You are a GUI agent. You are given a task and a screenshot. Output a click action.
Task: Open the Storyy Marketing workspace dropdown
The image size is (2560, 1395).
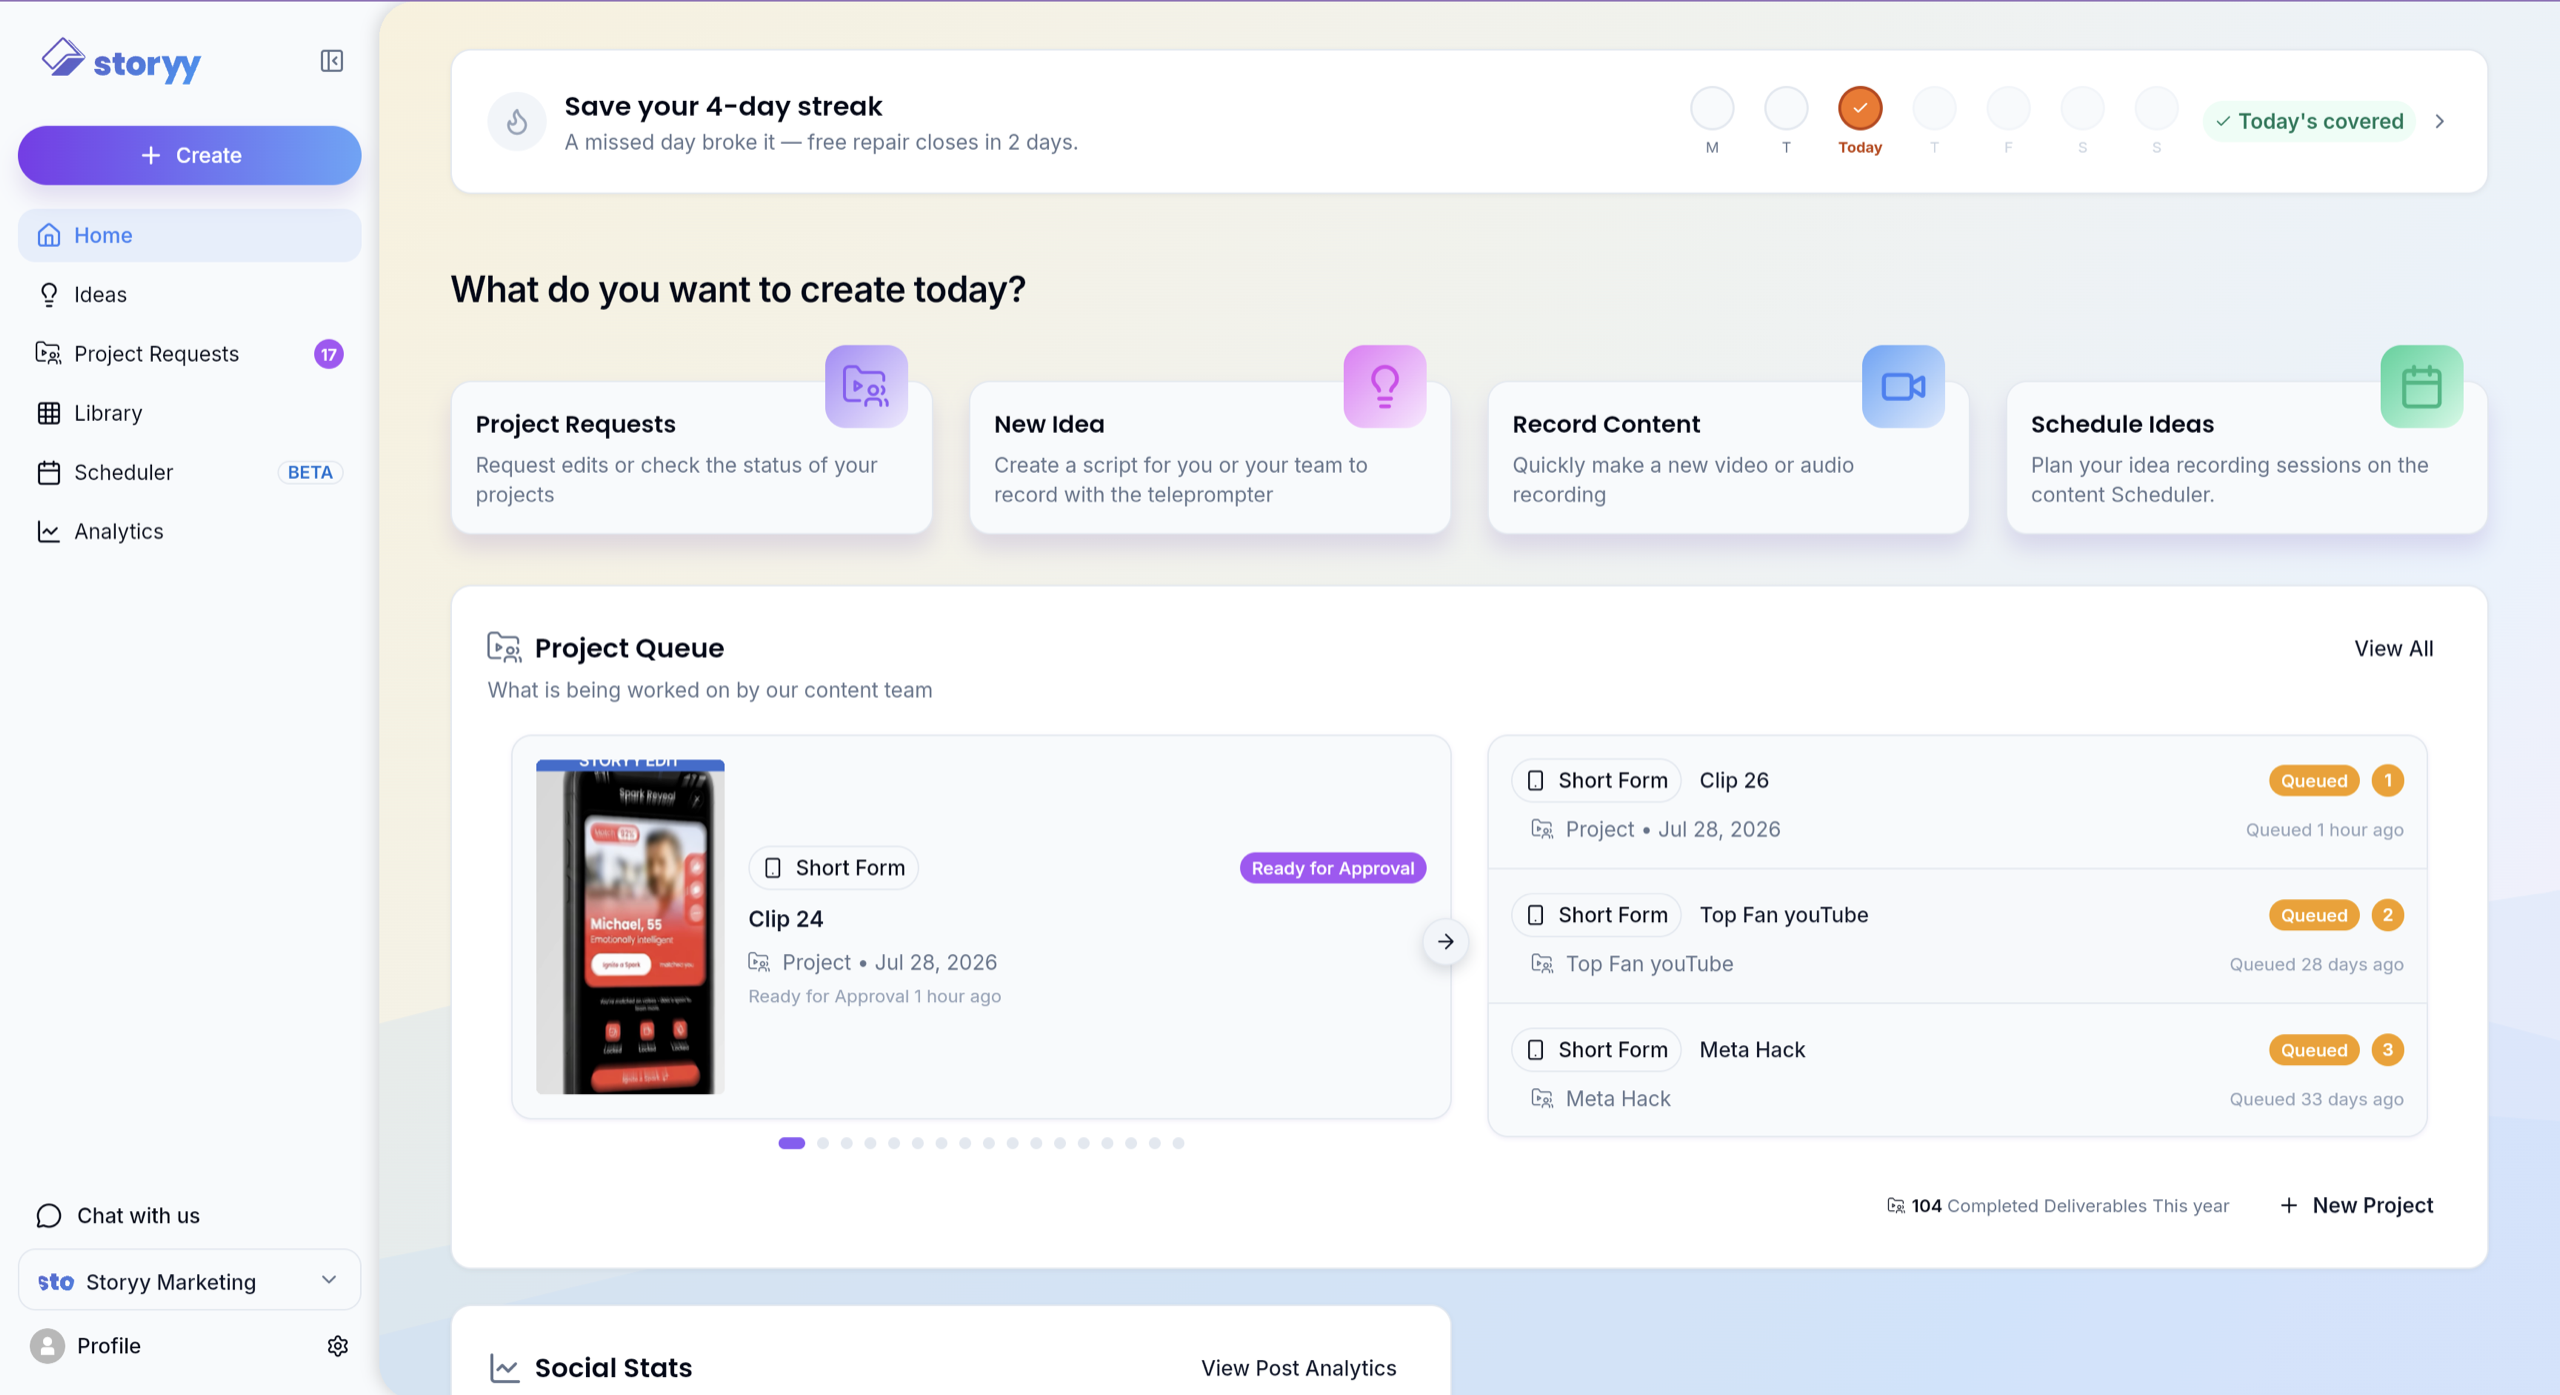189,1281
